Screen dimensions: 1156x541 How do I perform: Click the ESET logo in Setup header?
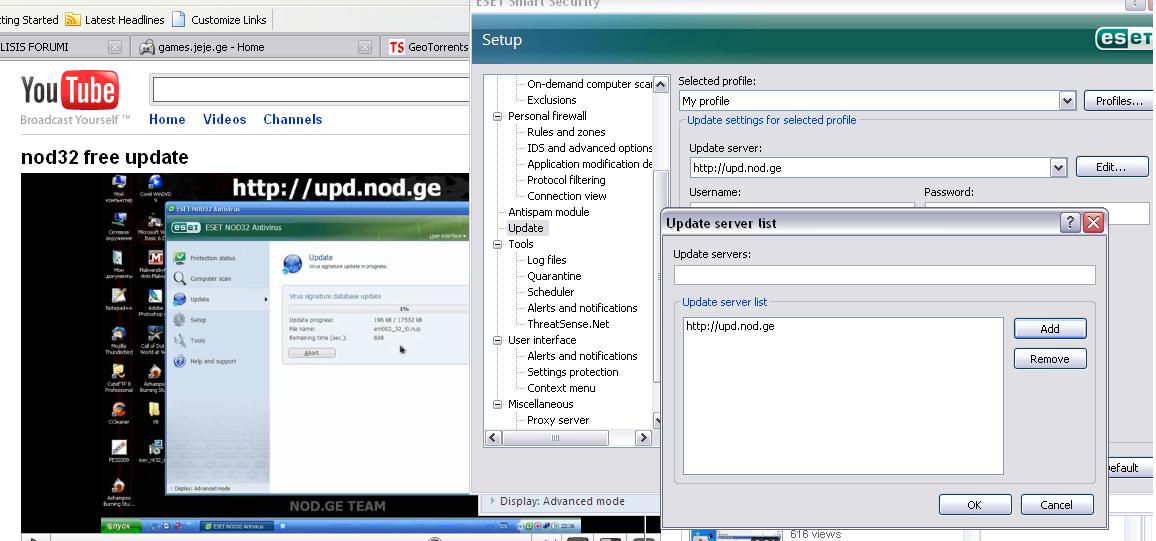1123,38
